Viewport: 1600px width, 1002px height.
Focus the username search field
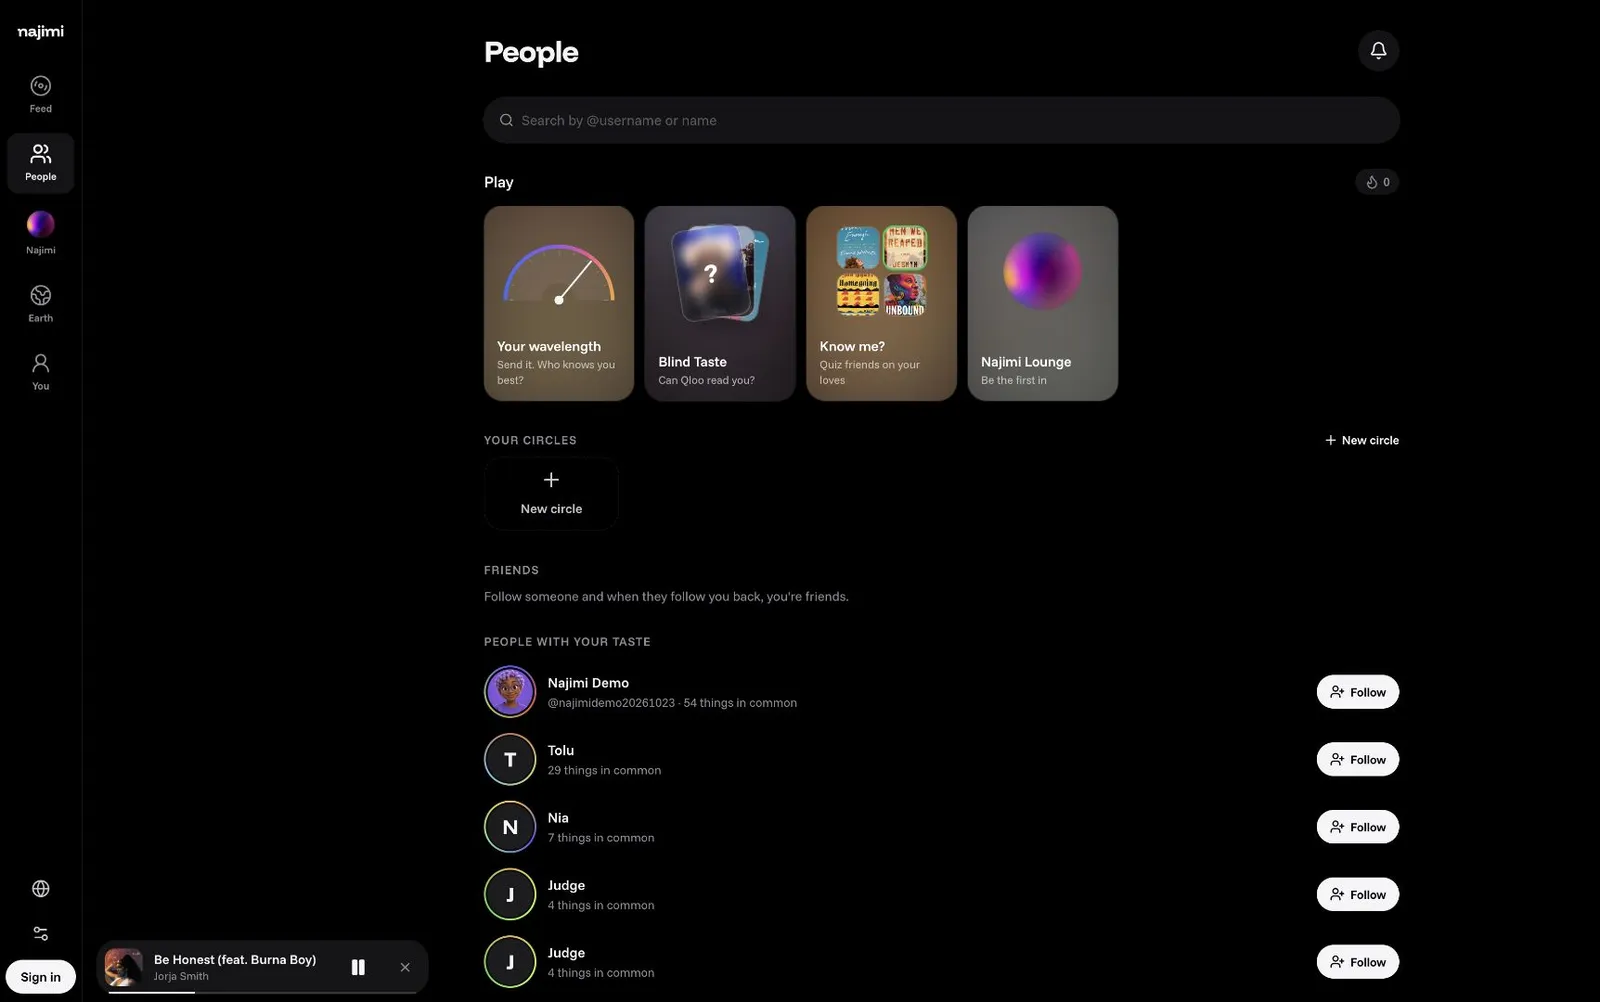pos(941,120)
